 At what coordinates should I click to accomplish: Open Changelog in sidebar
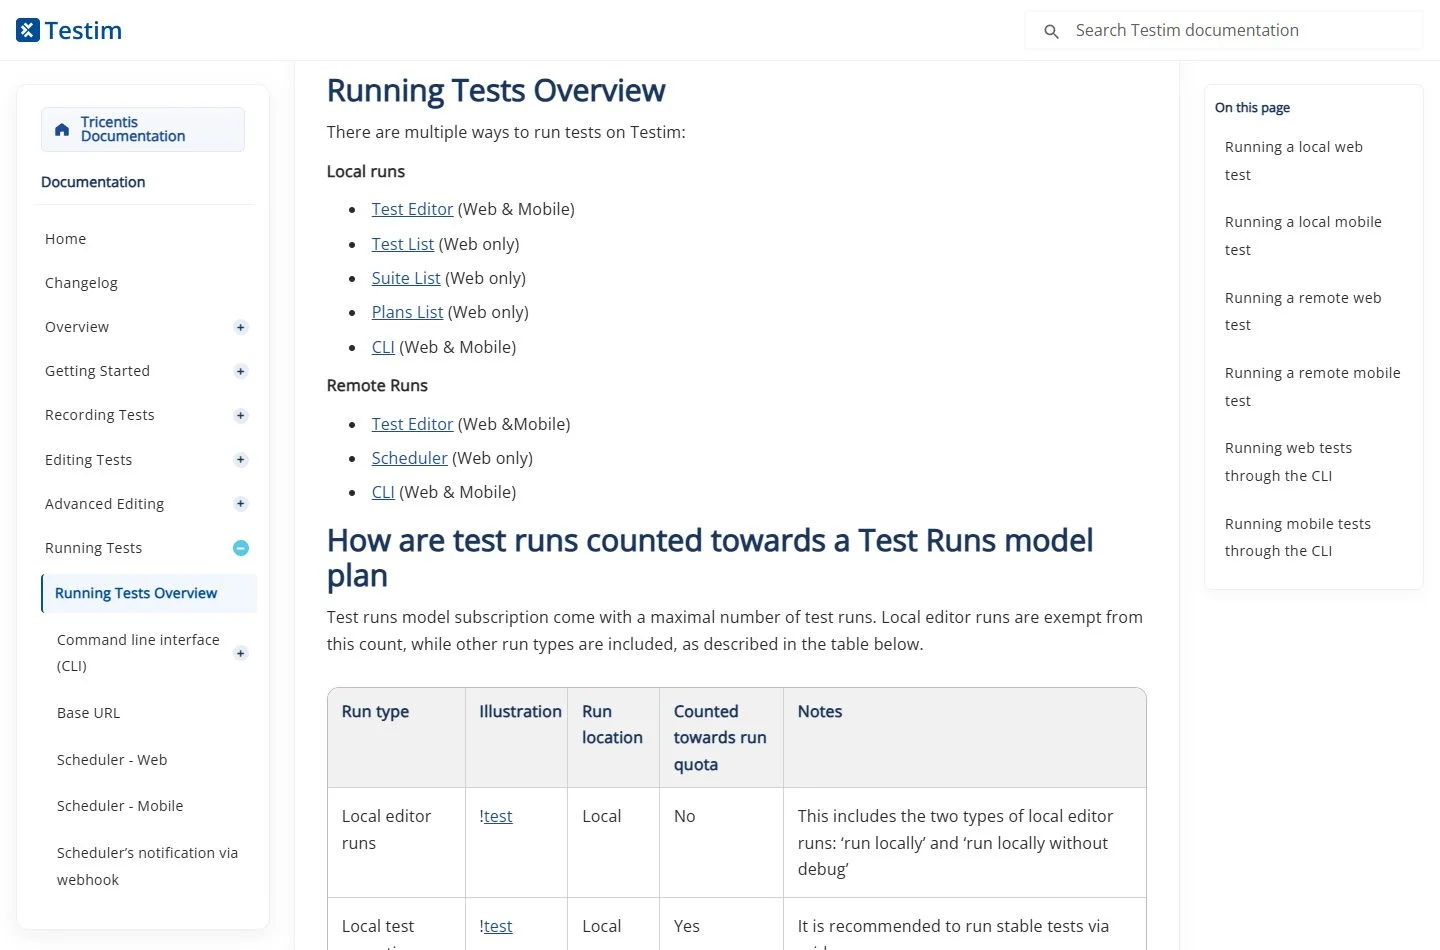coord(81,283)
